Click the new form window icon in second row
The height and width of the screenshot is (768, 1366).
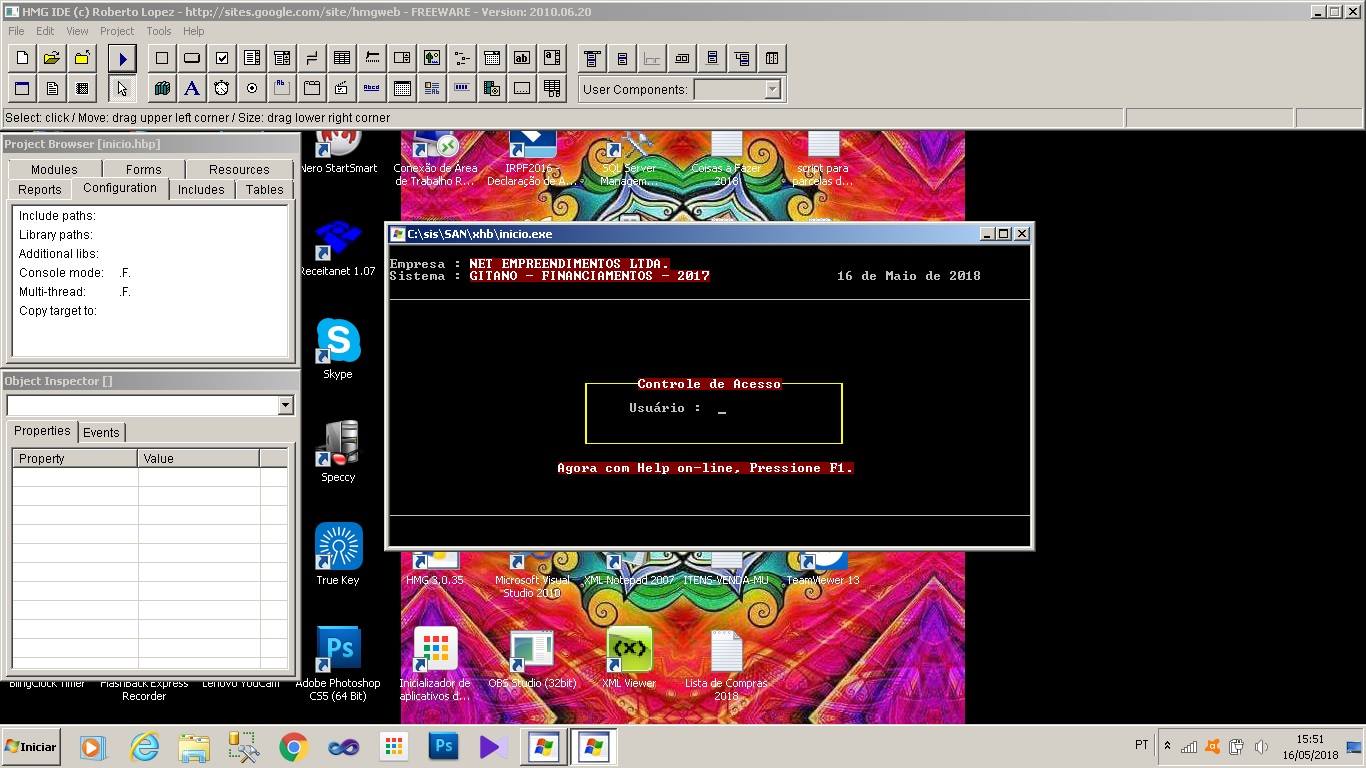tap(22, 88)
